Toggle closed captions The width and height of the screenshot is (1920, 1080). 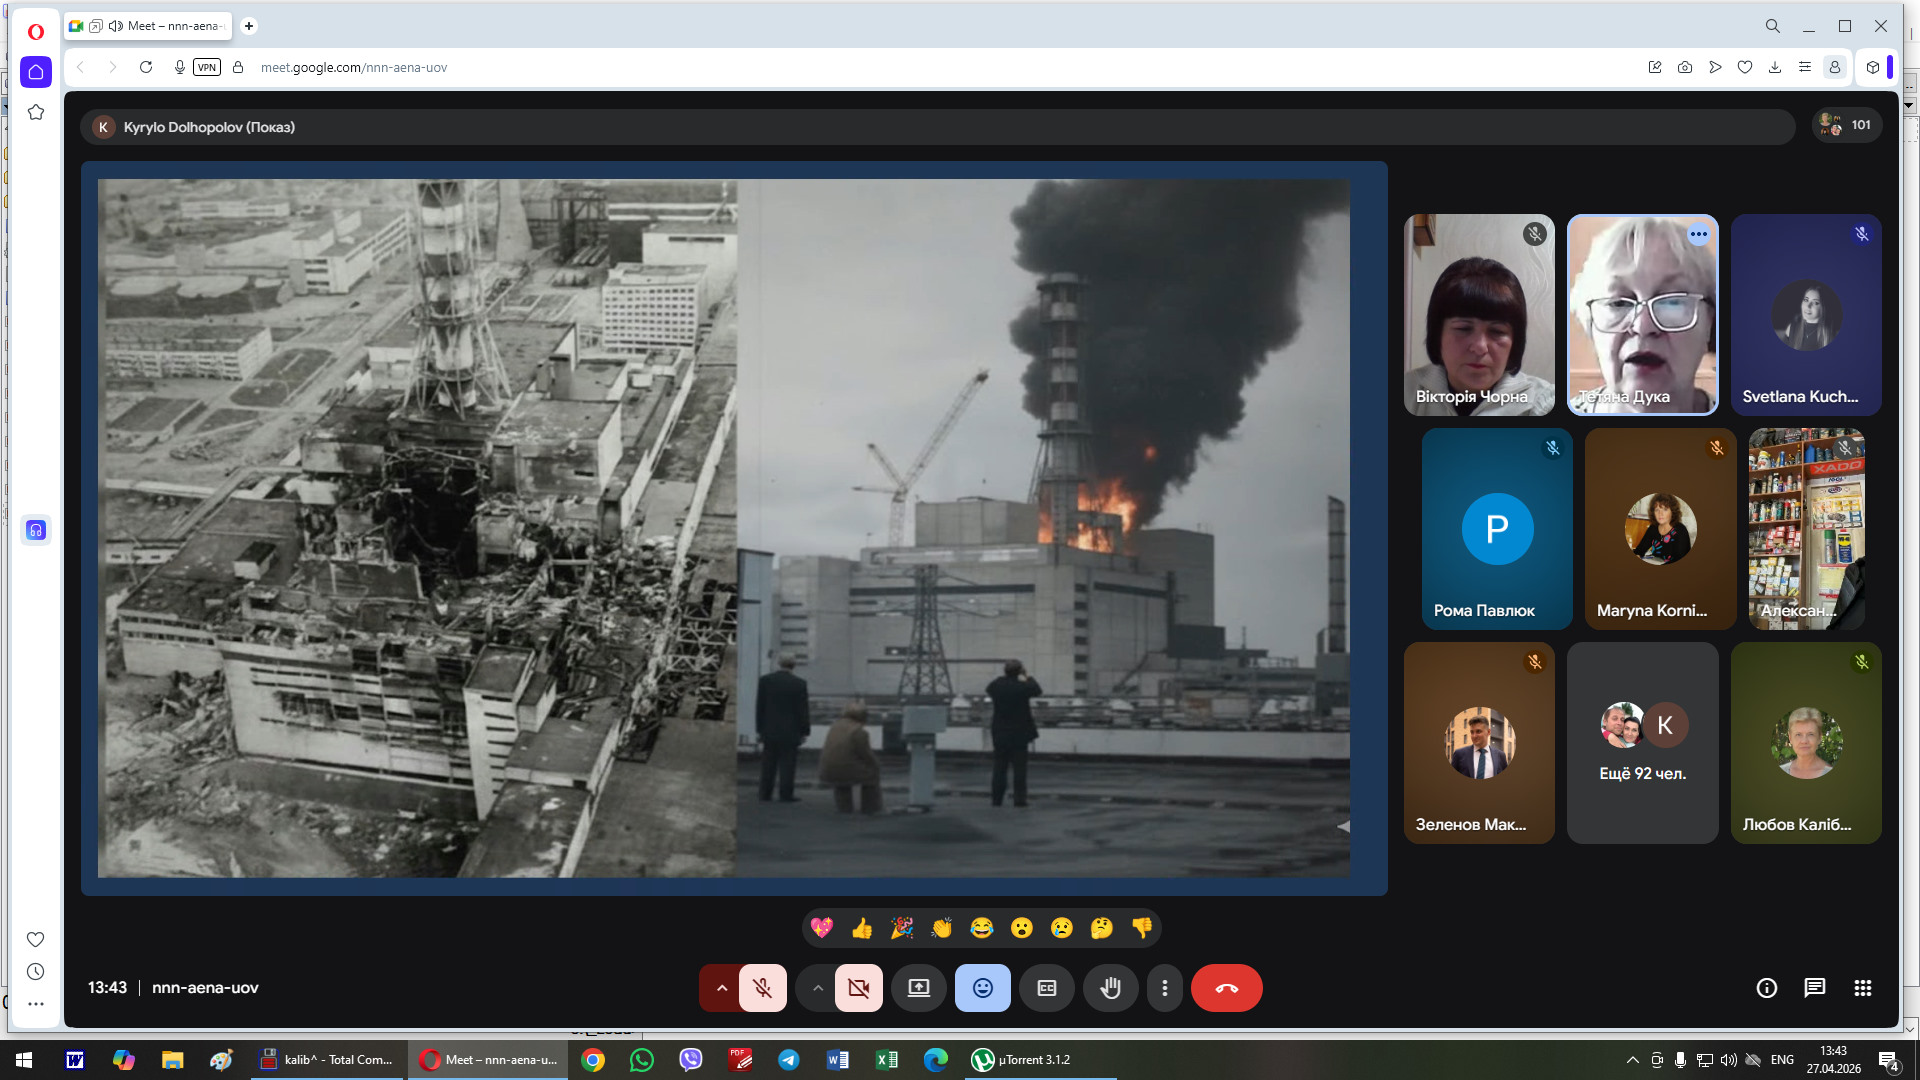click(1046, 988)
